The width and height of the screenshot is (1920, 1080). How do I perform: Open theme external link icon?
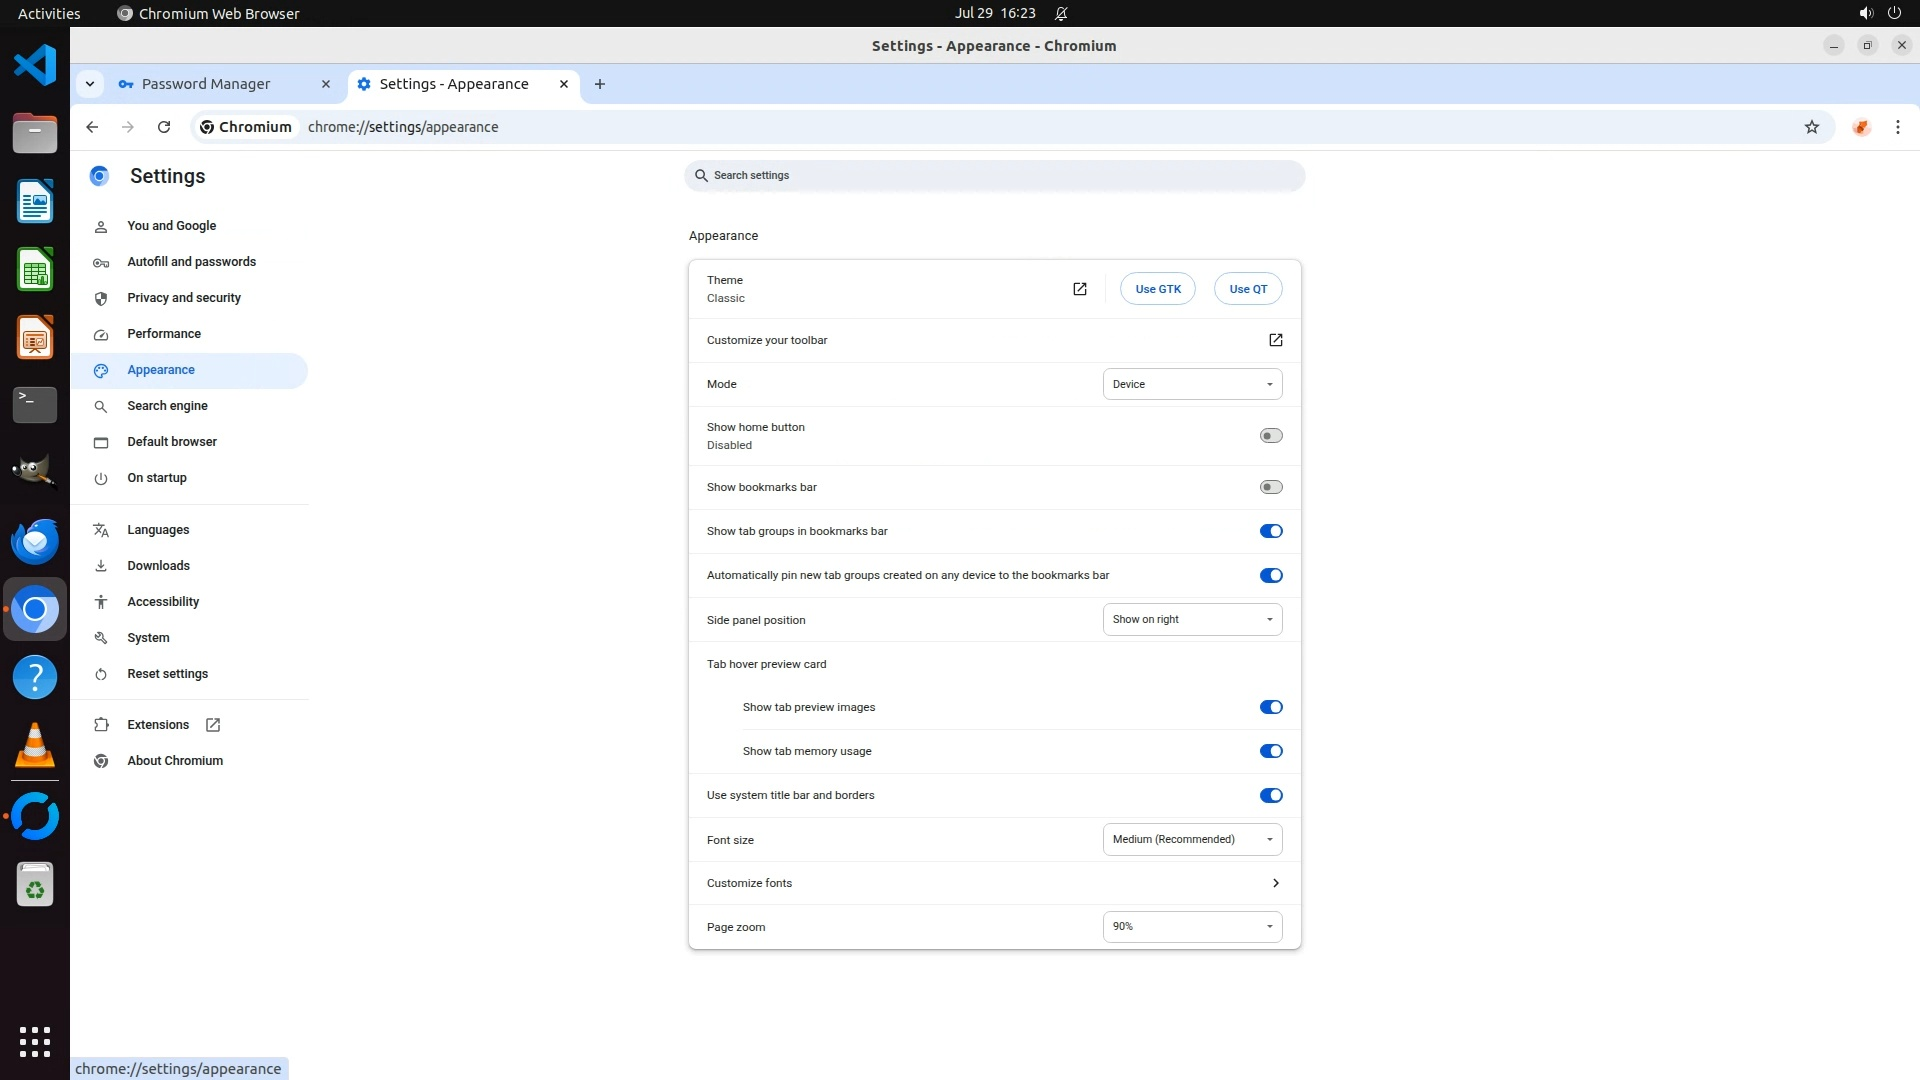click(1079, 289)
